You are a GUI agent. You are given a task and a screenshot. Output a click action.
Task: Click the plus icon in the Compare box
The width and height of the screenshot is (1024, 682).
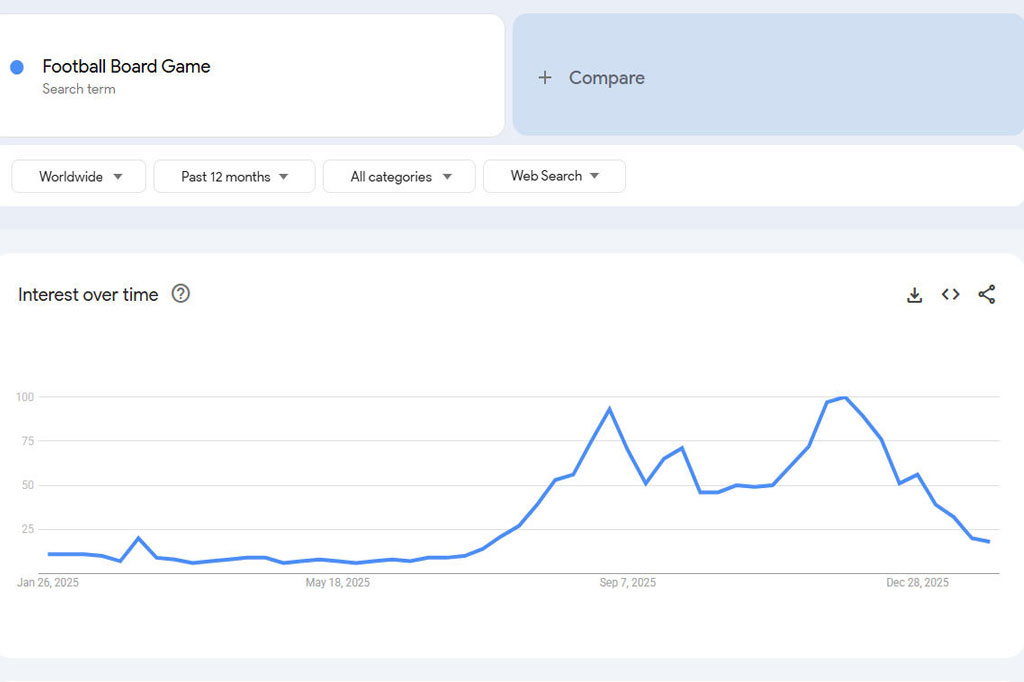point(545,77)
